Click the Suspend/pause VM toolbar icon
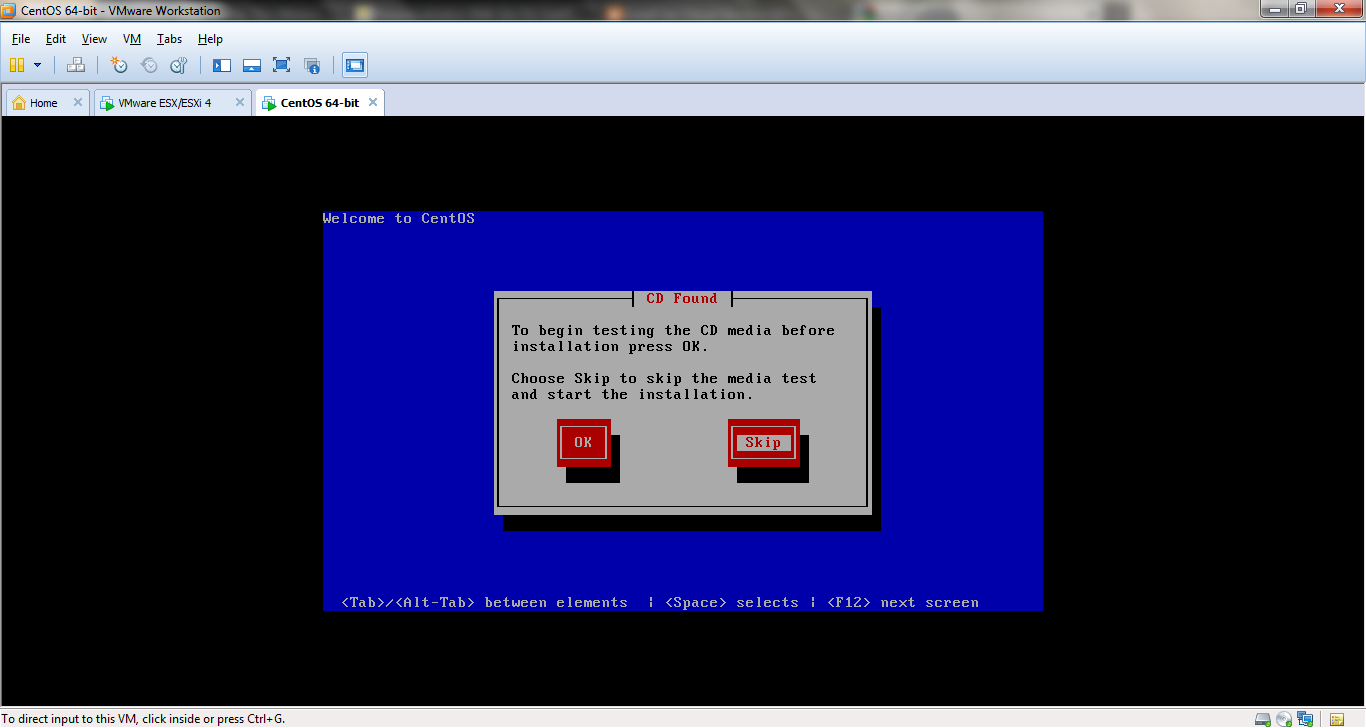The image size is (1366, 728). pyautogui.click(x=17, y=65)
